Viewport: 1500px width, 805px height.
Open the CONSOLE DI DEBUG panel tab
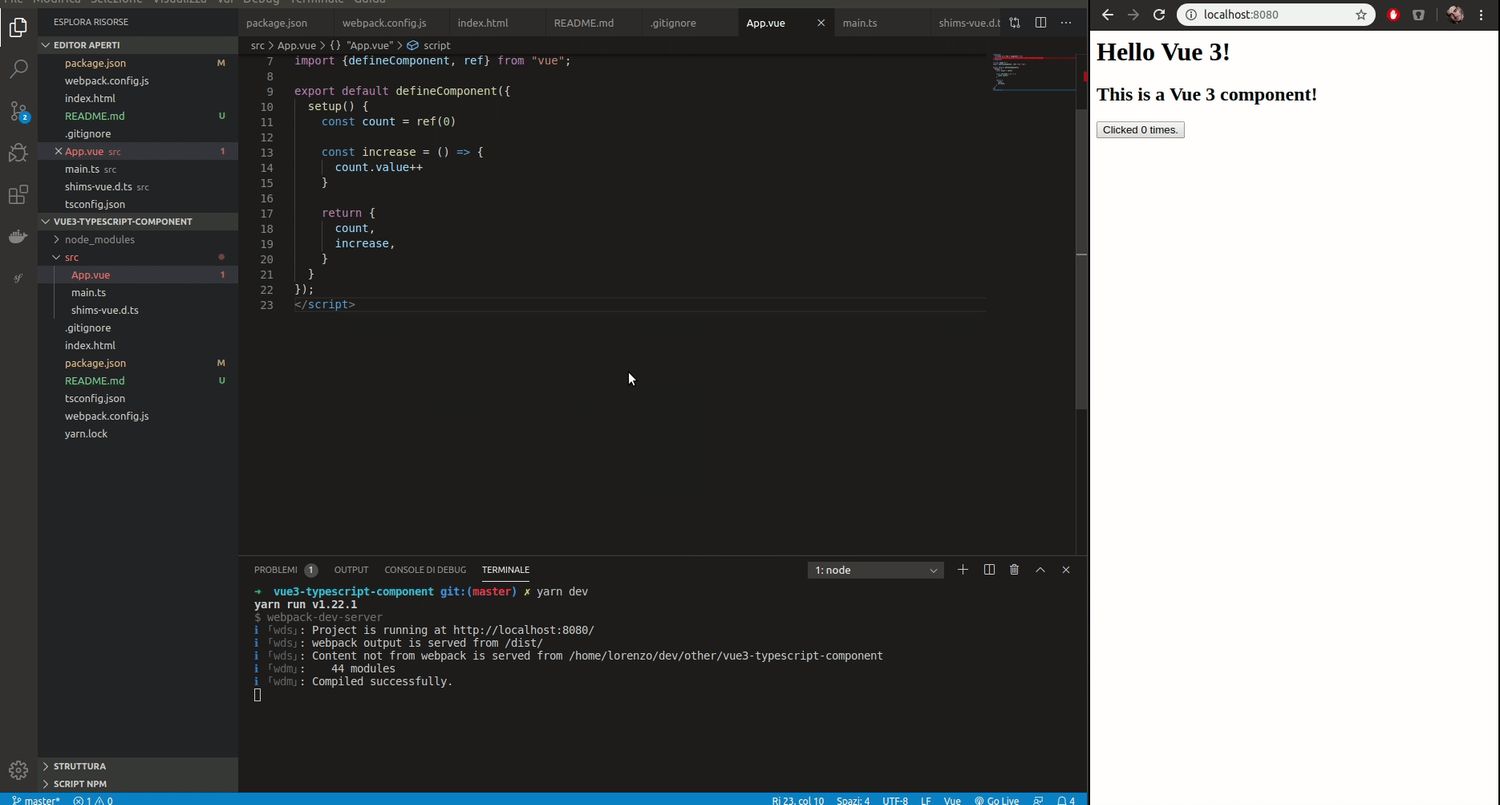(x=425, y=570)
